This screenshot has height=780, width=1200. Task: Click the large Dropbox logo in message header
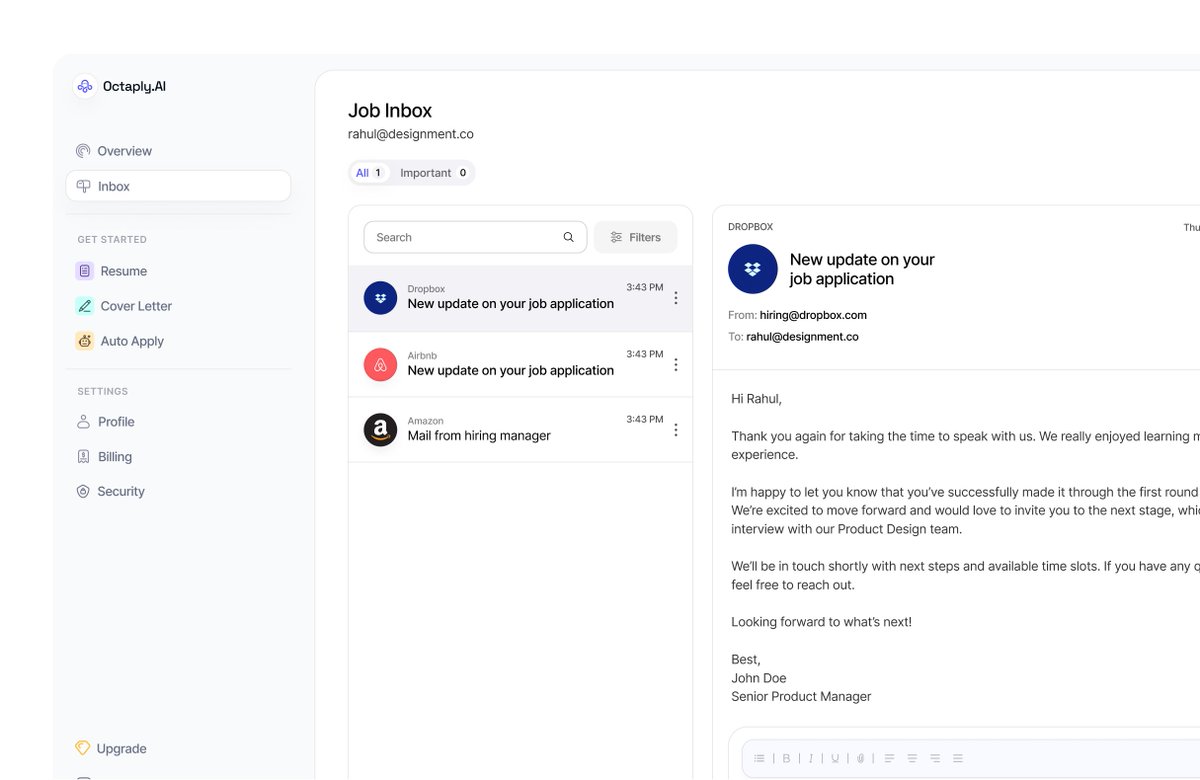point(753,269)
